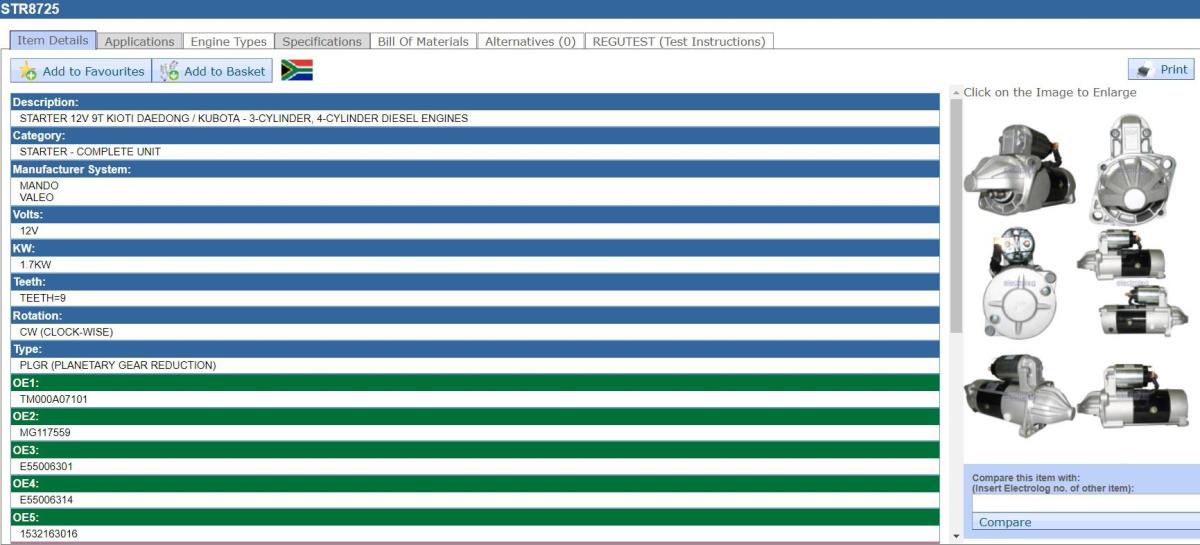Open the Bill Of Materials tab

coord(423,42)
